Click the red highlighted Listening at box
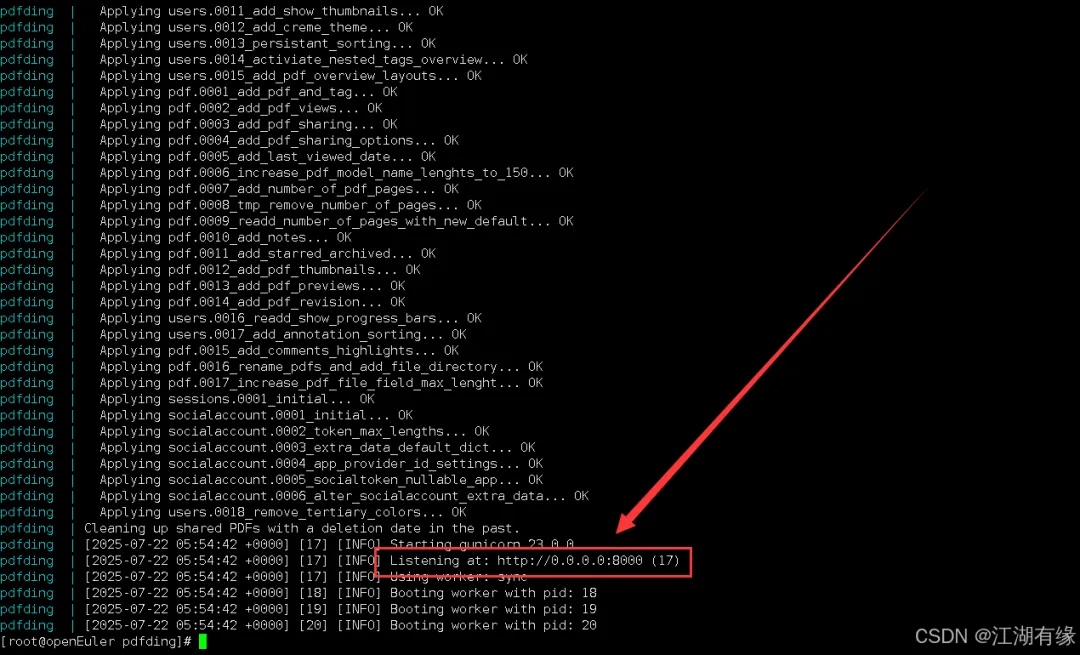 pos(533,561)
